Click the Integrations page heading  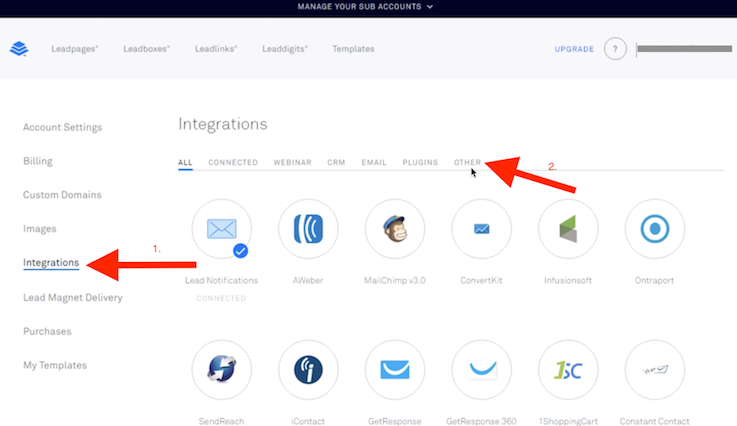pos(223,124)
